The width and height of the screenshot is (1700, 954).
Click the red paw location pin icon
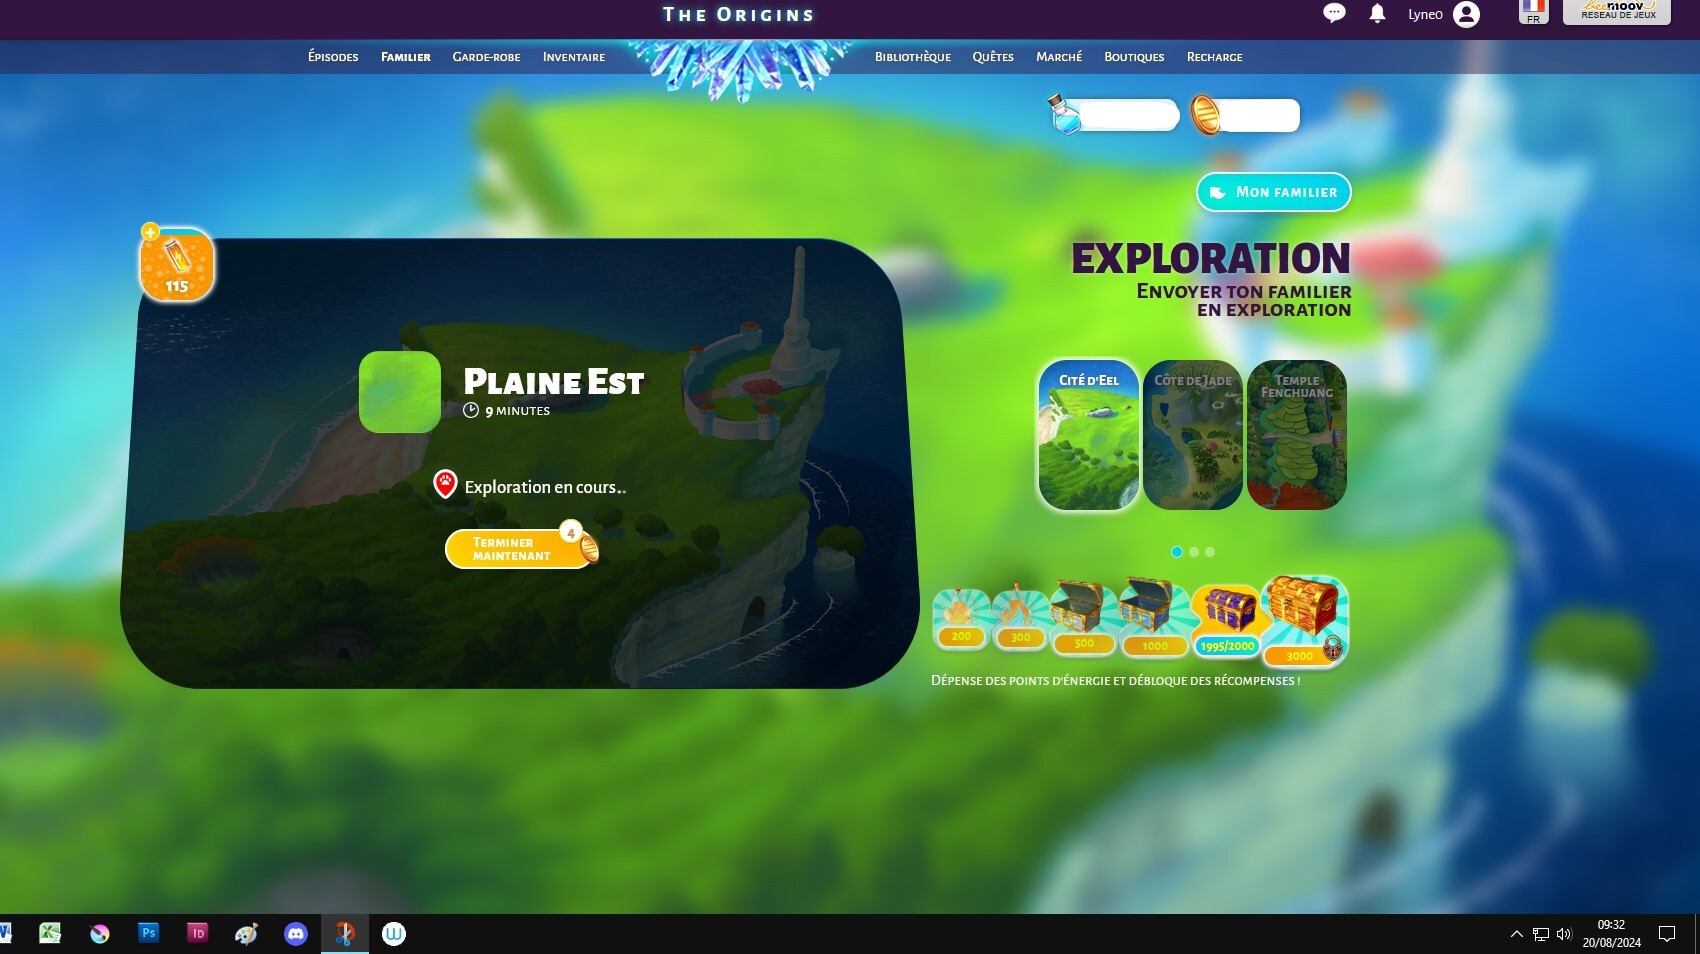point(445,484)
